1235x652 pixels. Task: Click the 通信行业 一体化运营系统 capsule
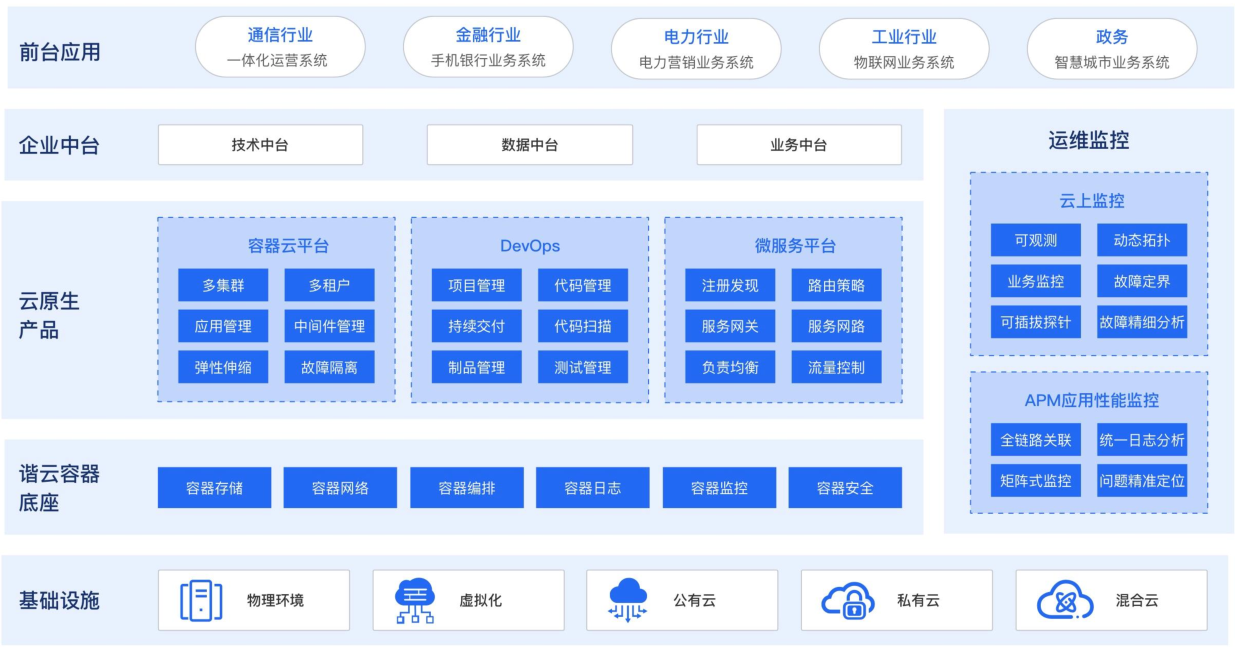282,46
